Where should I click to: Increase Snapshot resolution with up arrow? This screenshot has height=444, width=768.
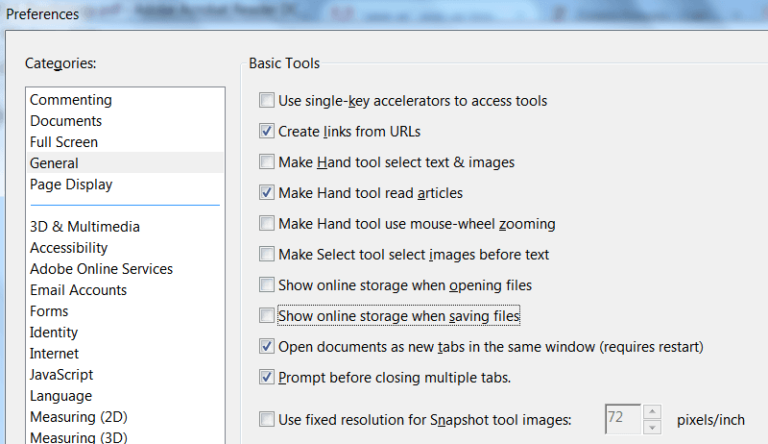(x=652, y=412)
